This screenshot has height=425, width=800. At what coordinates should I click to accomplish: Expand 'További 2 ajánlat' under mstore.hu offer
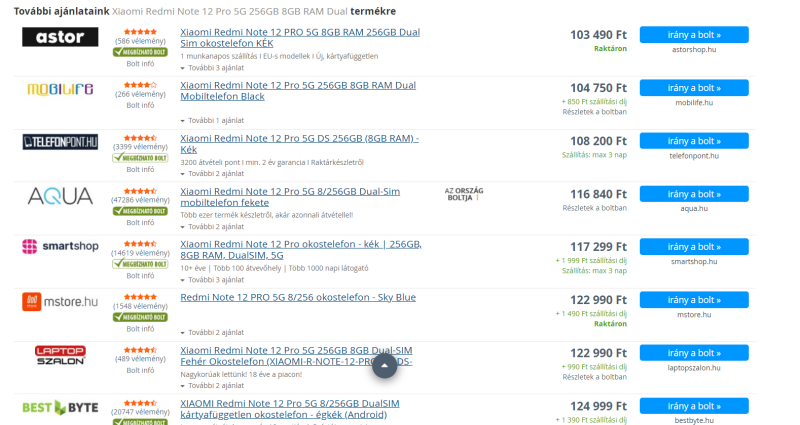pos(212,332)
